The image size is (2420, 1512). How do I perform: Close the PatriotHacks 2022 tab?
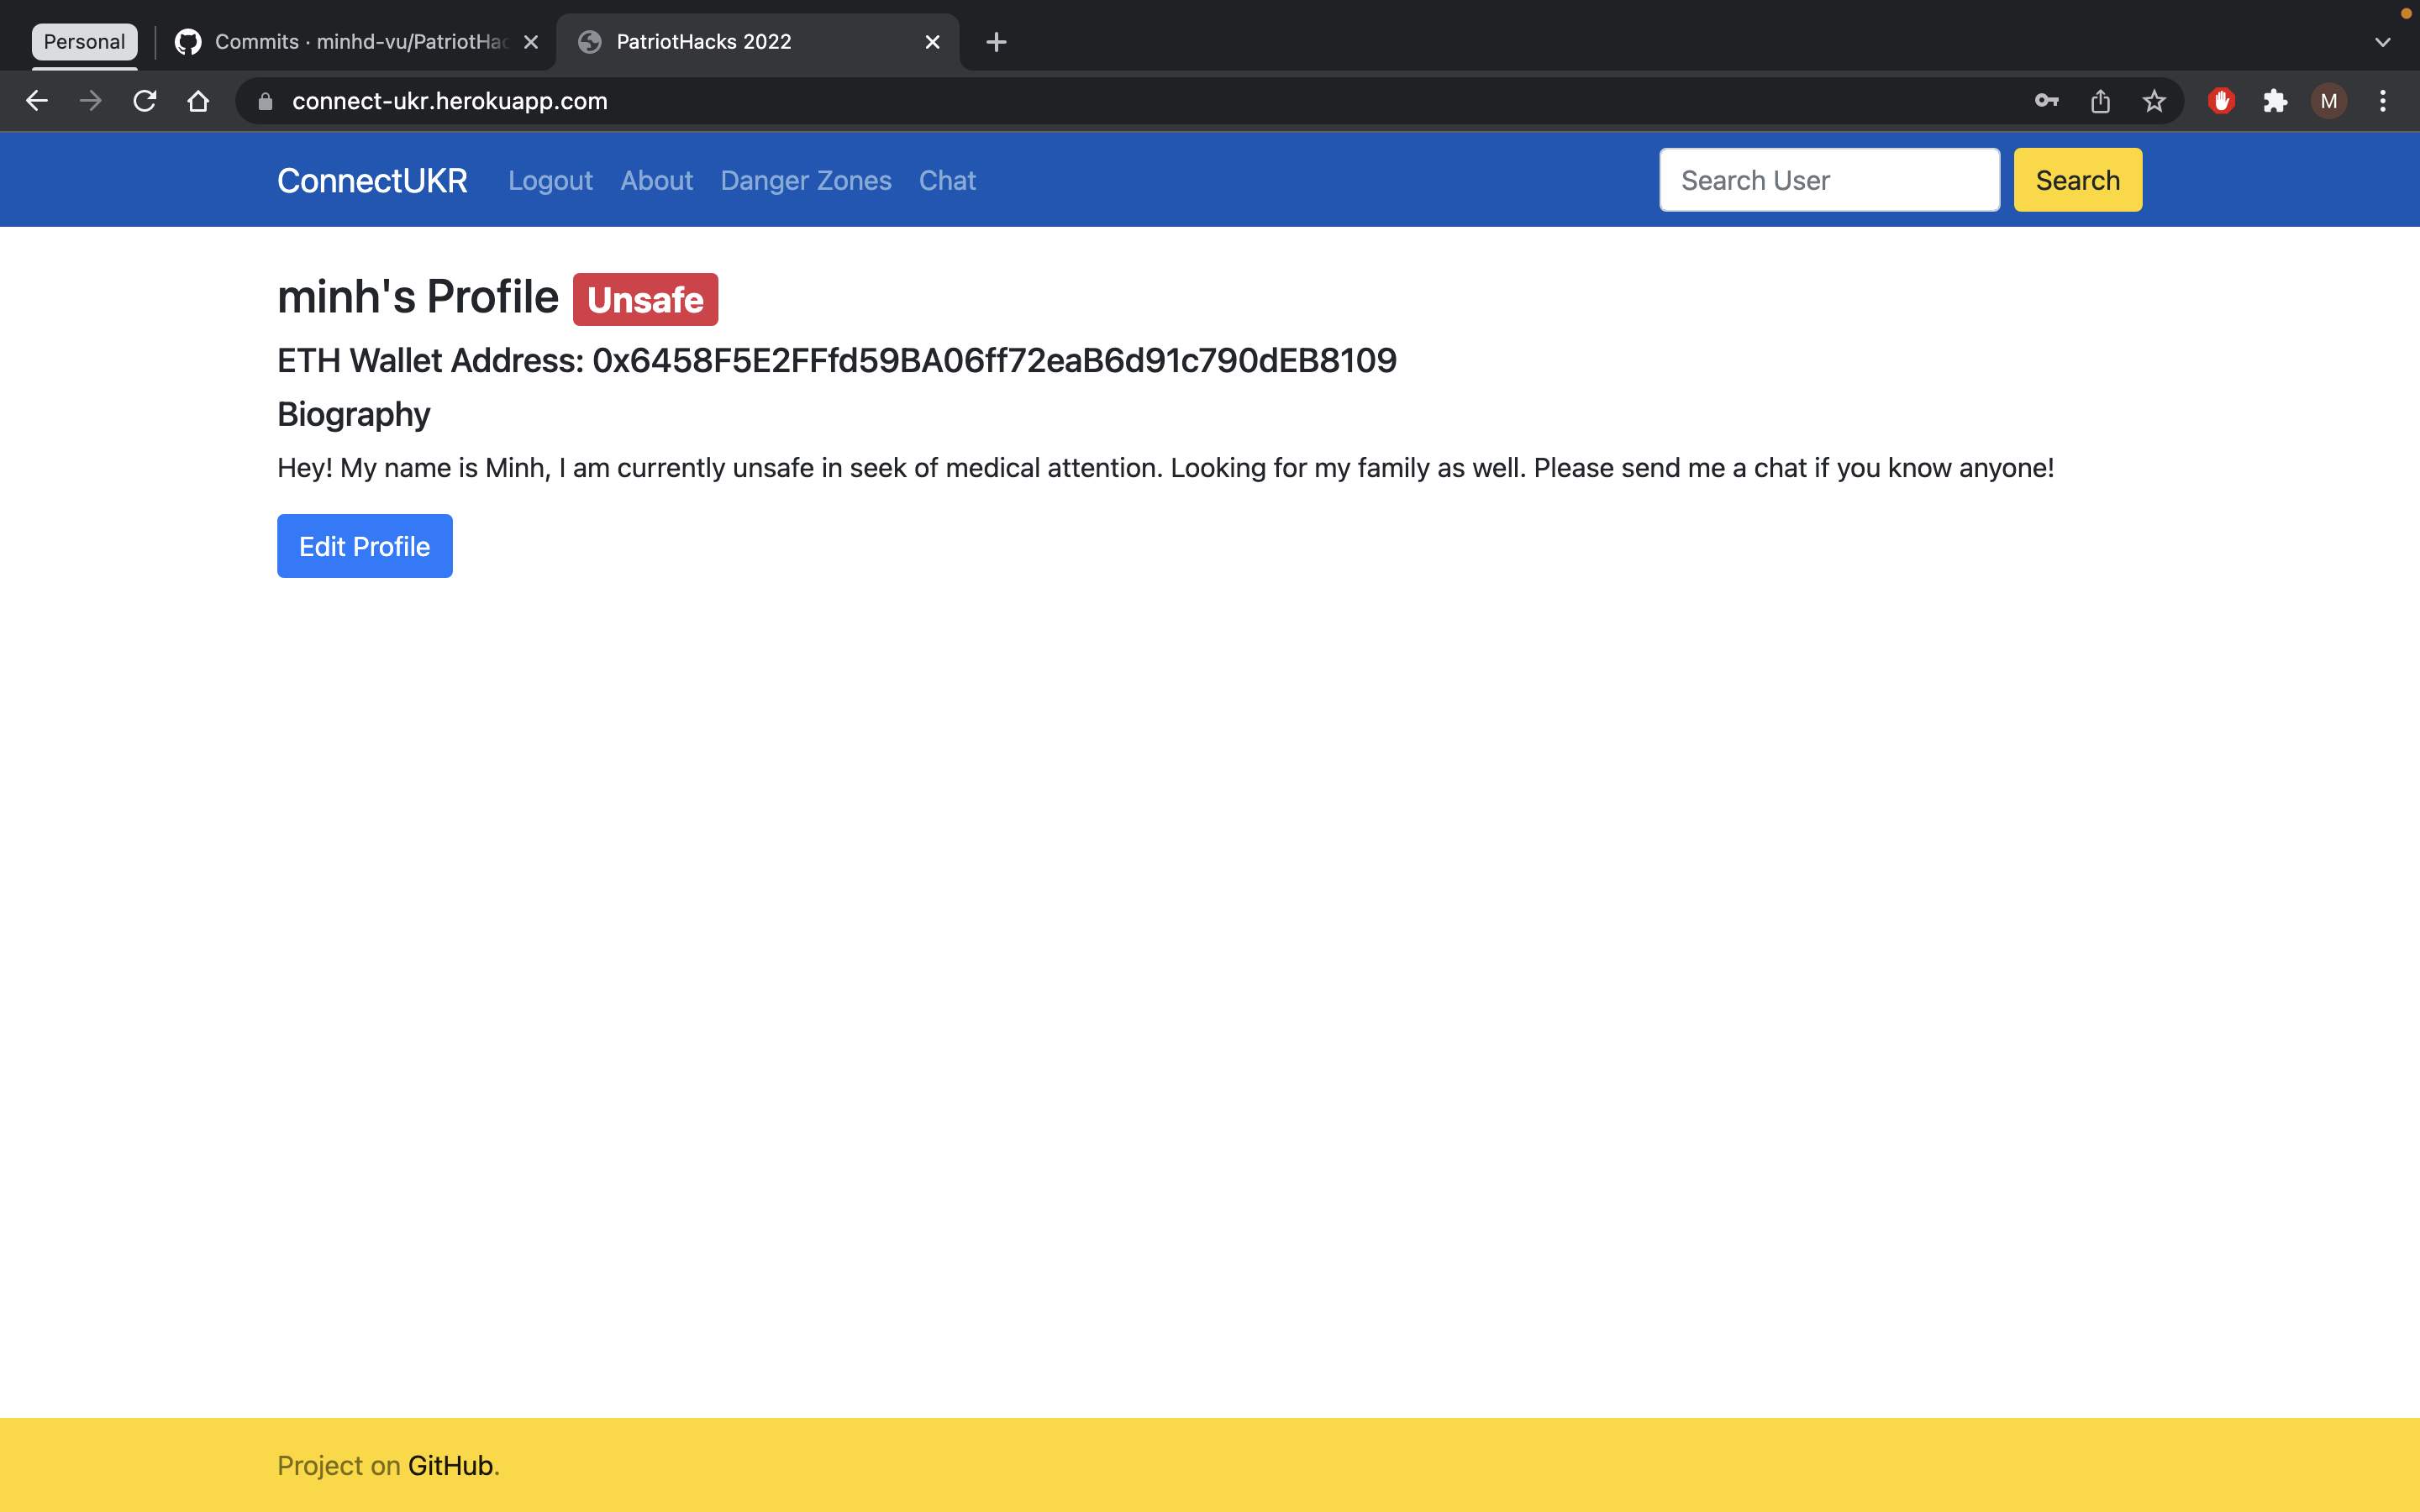click(932, 42)
